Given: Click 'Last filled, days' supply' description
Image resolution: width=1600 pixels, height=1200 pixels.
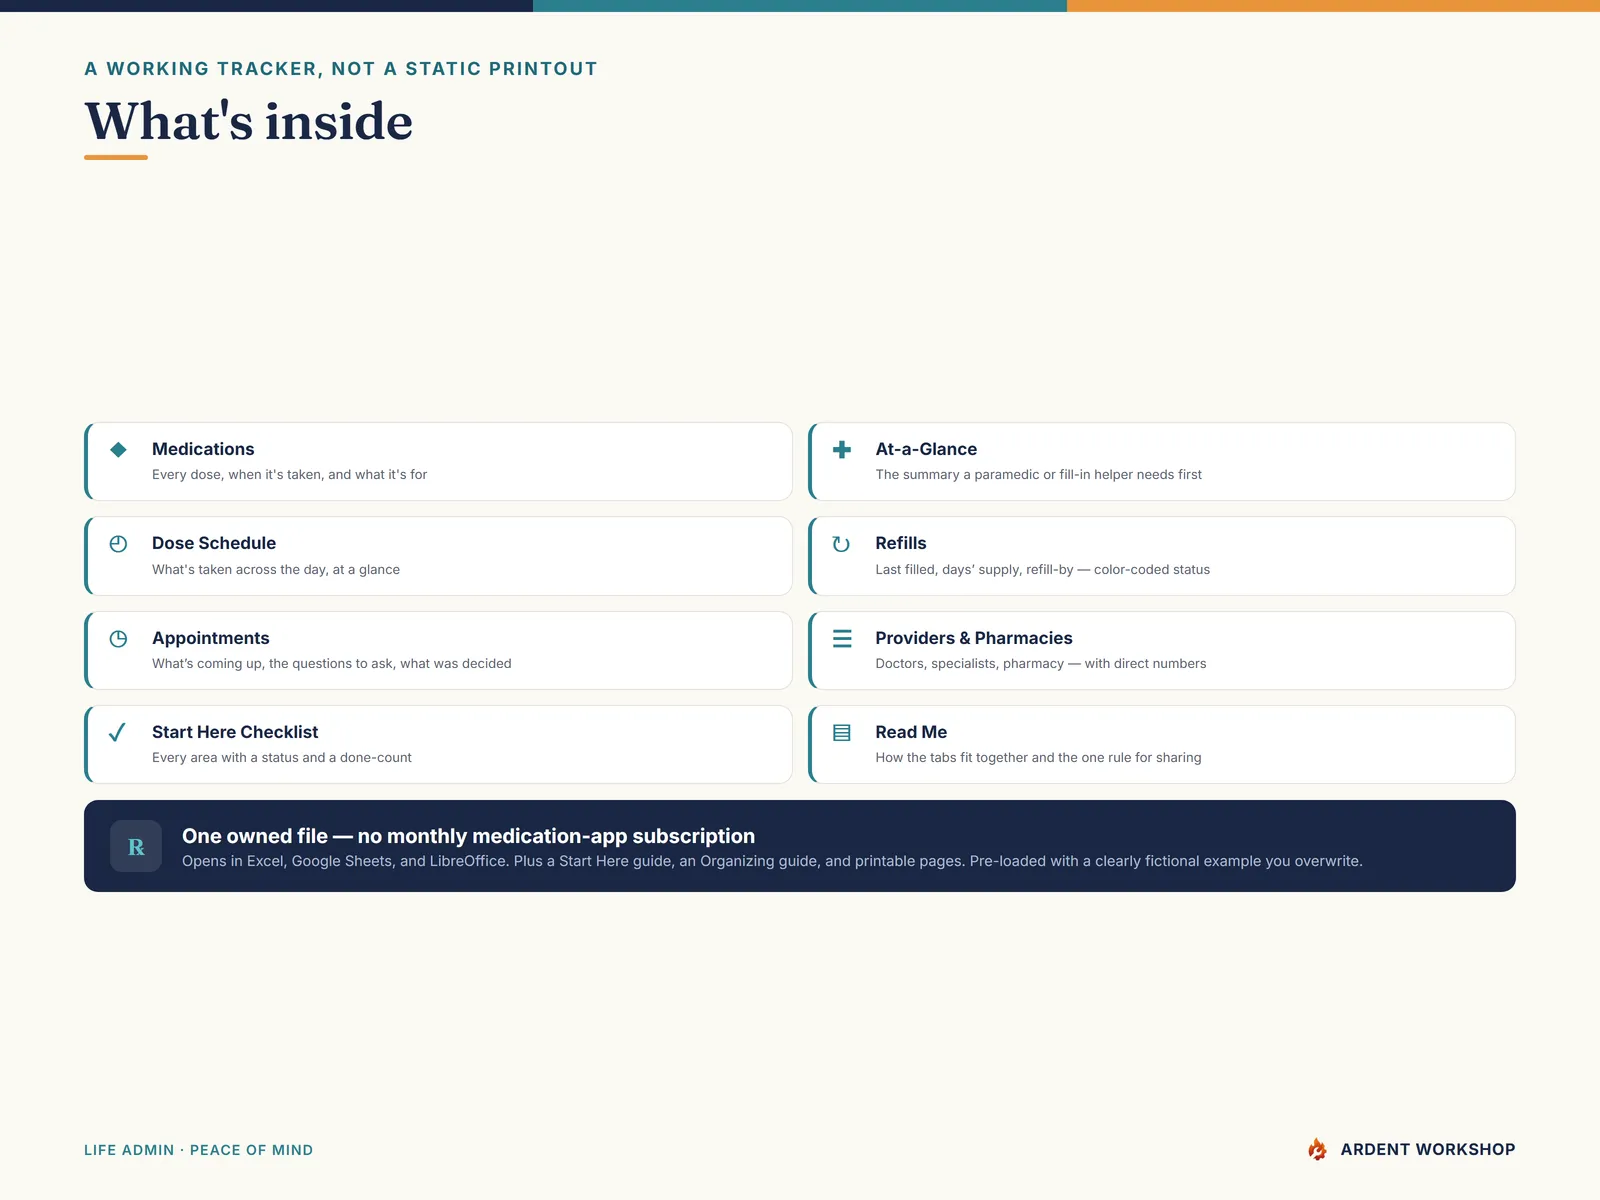Looking at the screenshot, I should (x=1043, y=570).
